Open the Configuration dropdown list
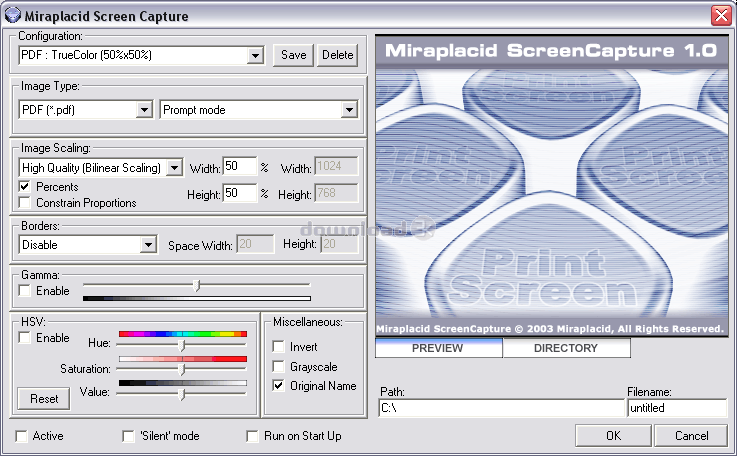737x456 pixels. tap(255, 55)
